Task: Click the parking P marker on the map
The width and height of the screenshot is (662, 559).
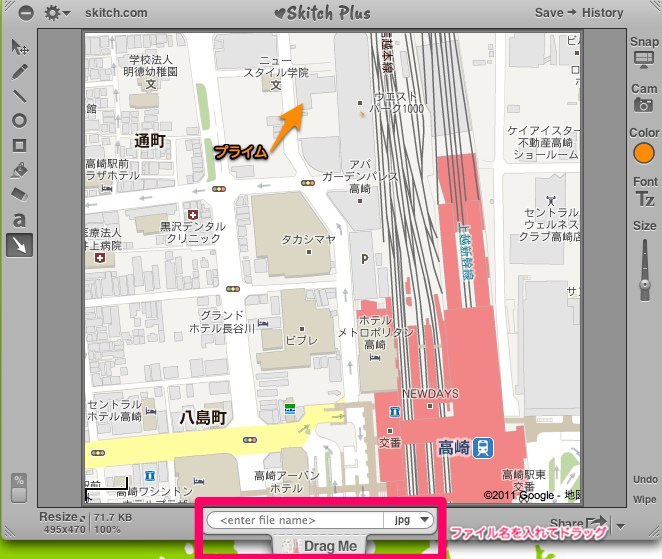Action: (365, 259)
